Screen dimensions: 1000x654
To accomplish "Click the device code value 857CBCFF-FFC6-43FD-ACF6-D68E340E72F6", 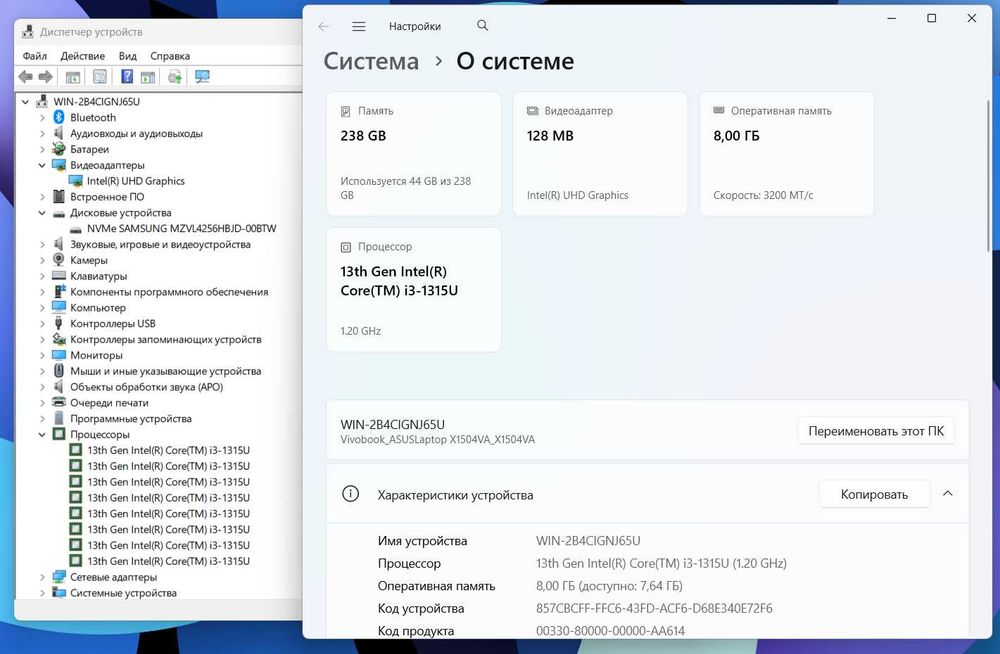I will [x=654, y=608].
